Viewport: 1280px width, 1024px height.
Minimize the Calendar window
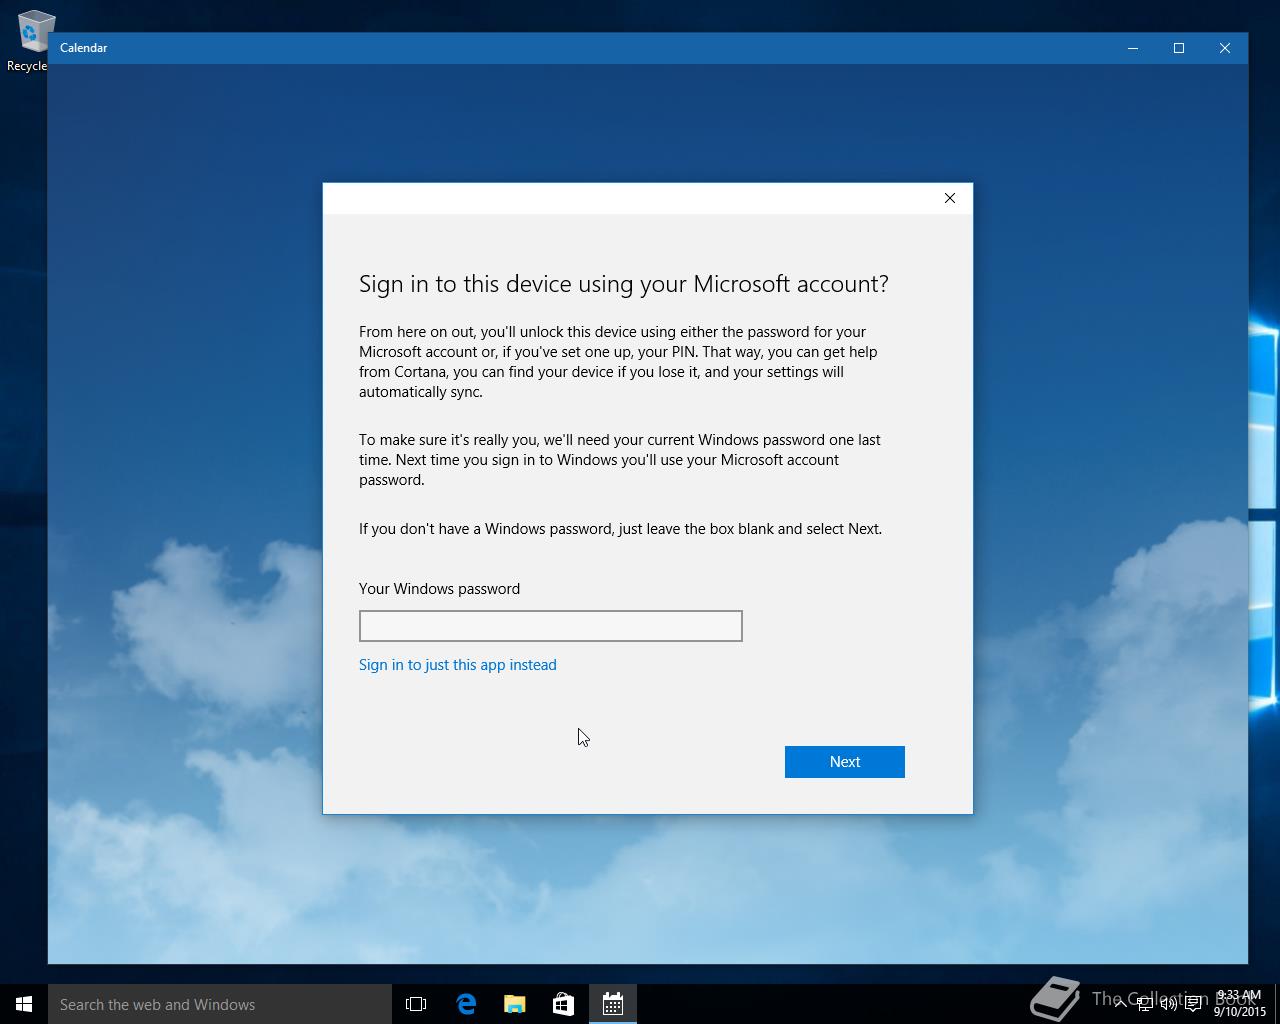[x=1133, y=48]
